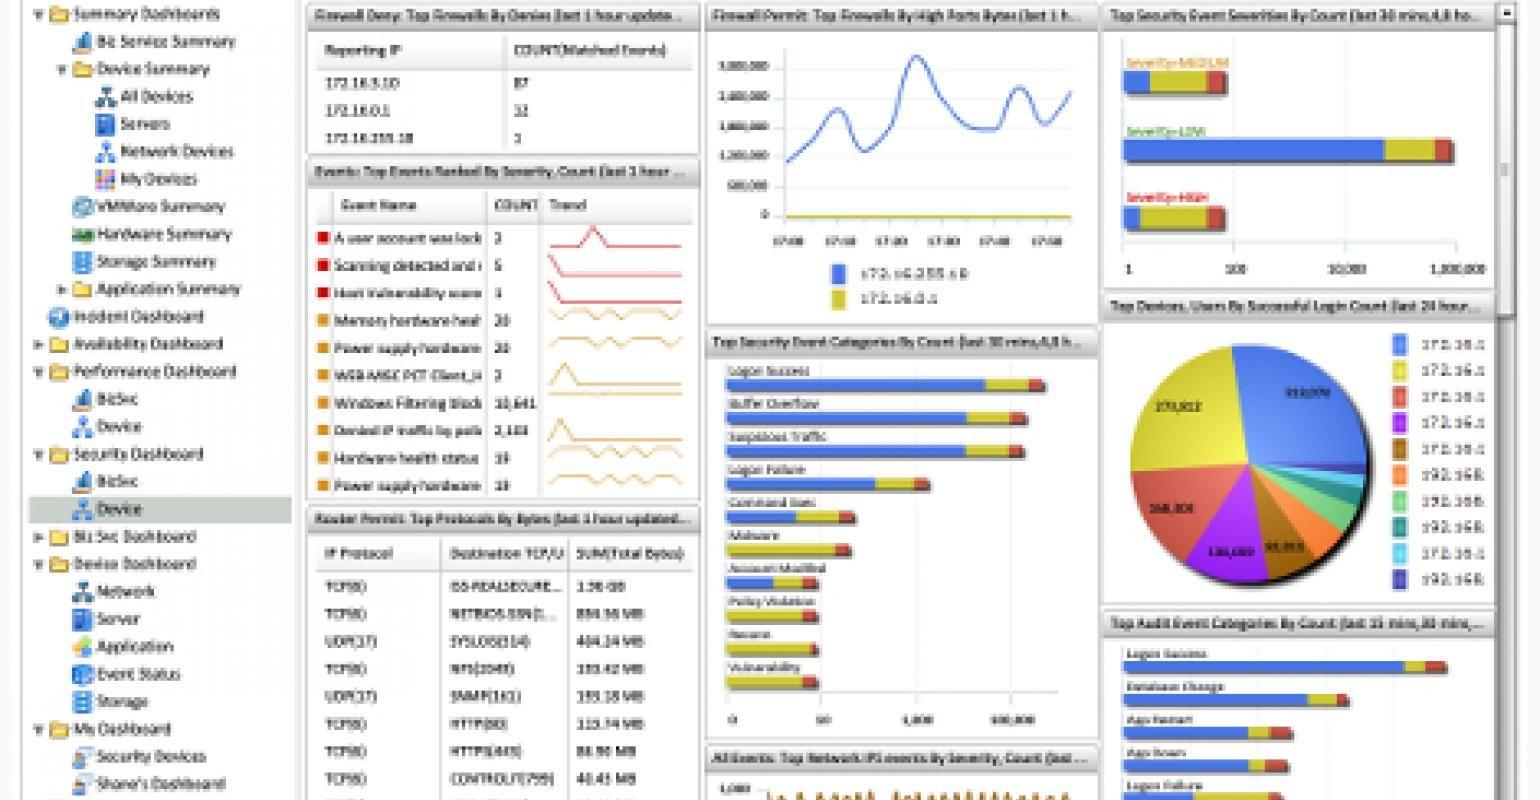Open the Application icon in Device Dashboard
Screen dimensions: 1540x800
pos(83,647)
